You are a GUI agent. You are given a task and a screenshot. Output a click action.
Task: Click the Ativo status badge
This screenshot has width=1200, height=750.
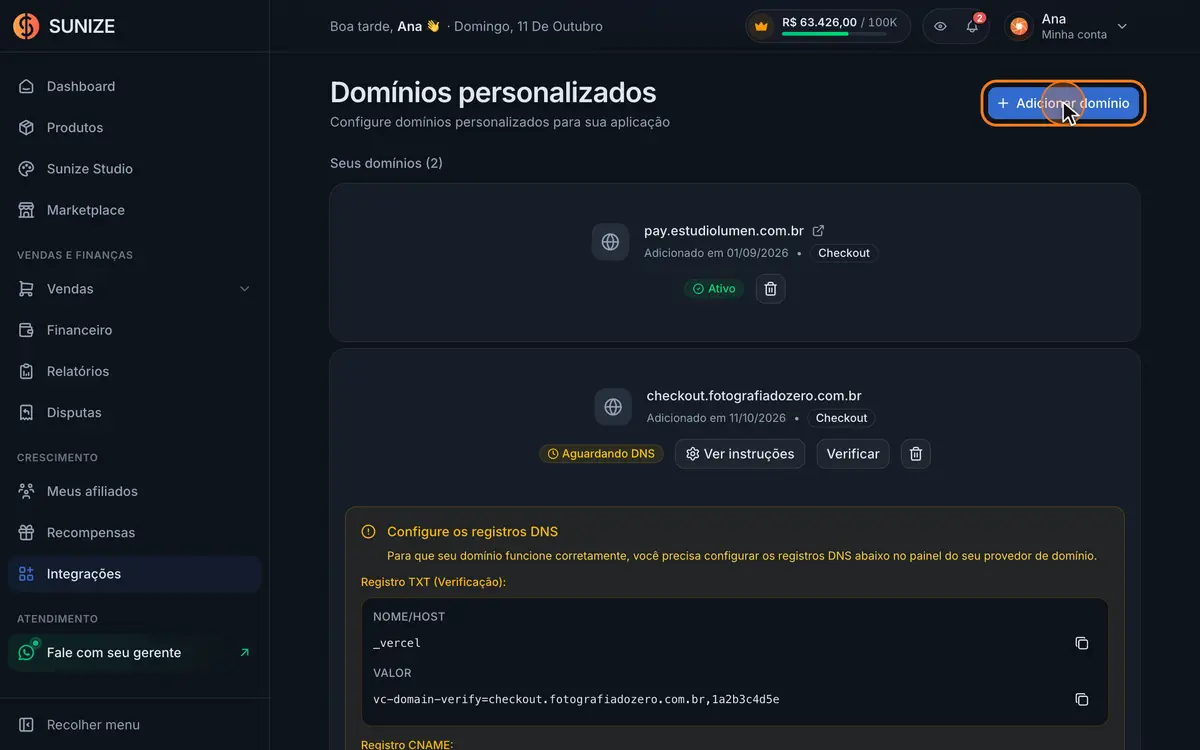(x=714, y=289)
